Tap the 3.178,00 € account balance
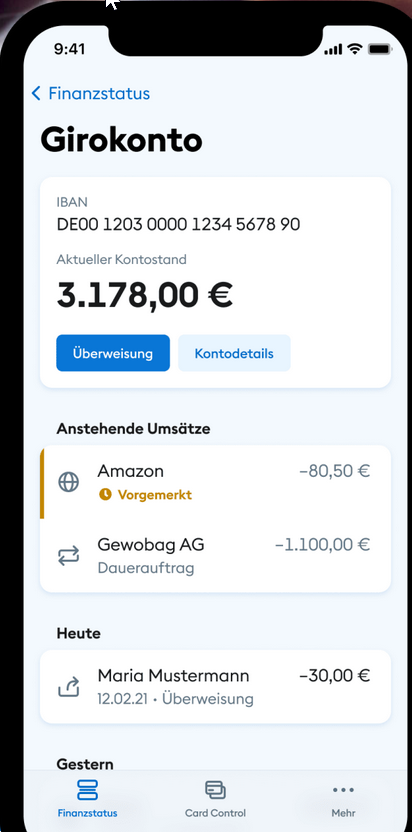Image resolution: width=412 pixels, height=832 pixels. pos(144,295)
